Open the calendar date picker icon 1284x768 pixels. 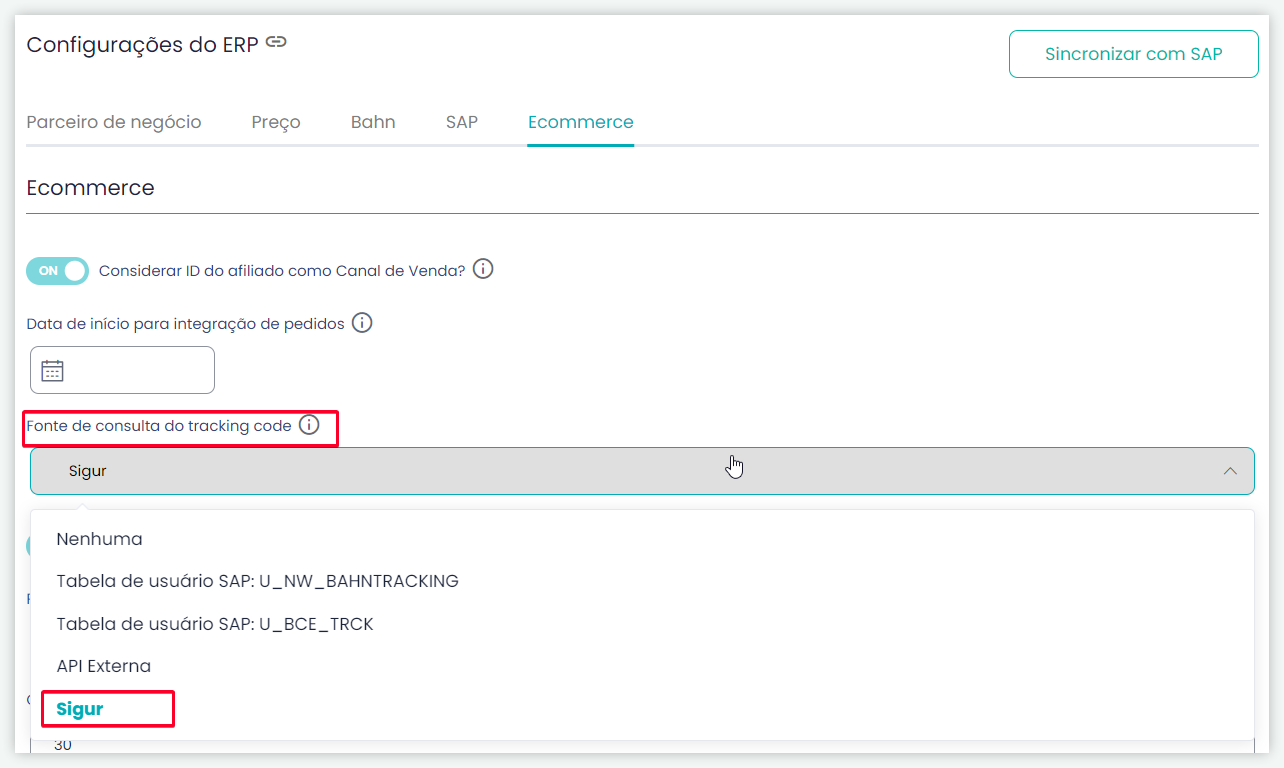click(x=52, y=371)
